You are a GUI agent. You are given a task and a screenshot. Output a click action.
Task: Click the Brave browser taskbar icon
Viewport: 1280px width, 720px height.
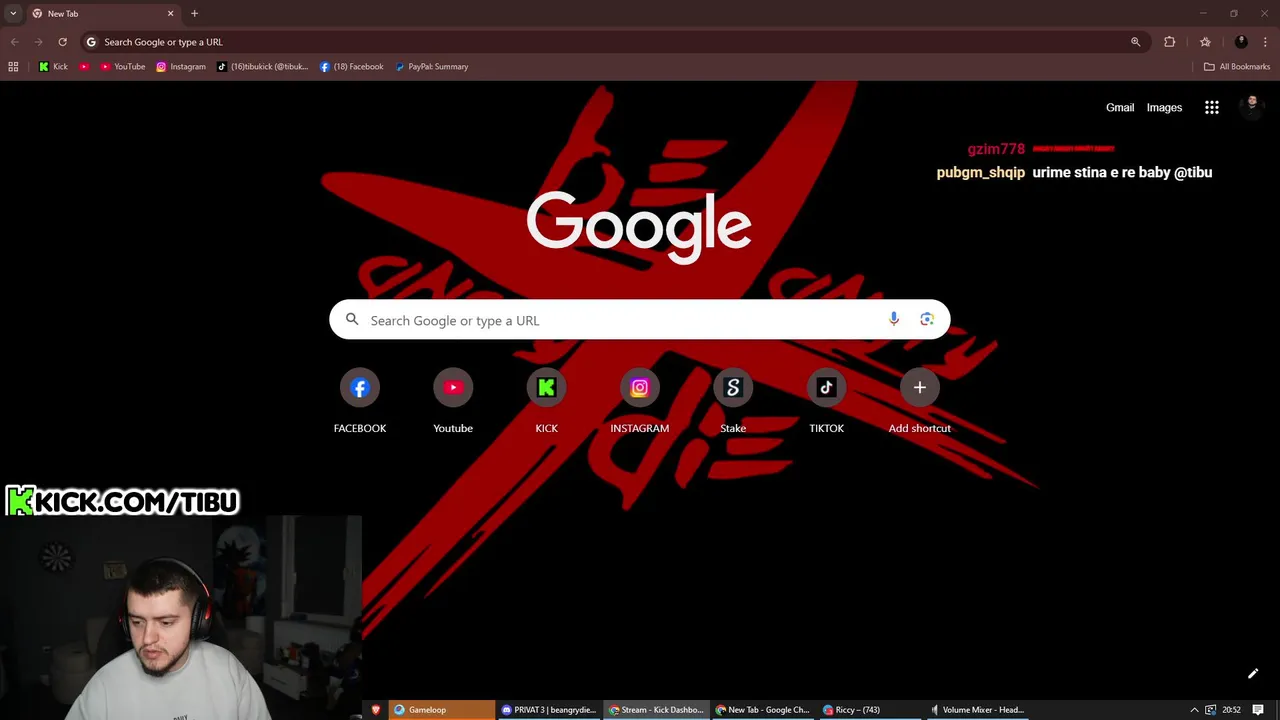tap(376, 710)
